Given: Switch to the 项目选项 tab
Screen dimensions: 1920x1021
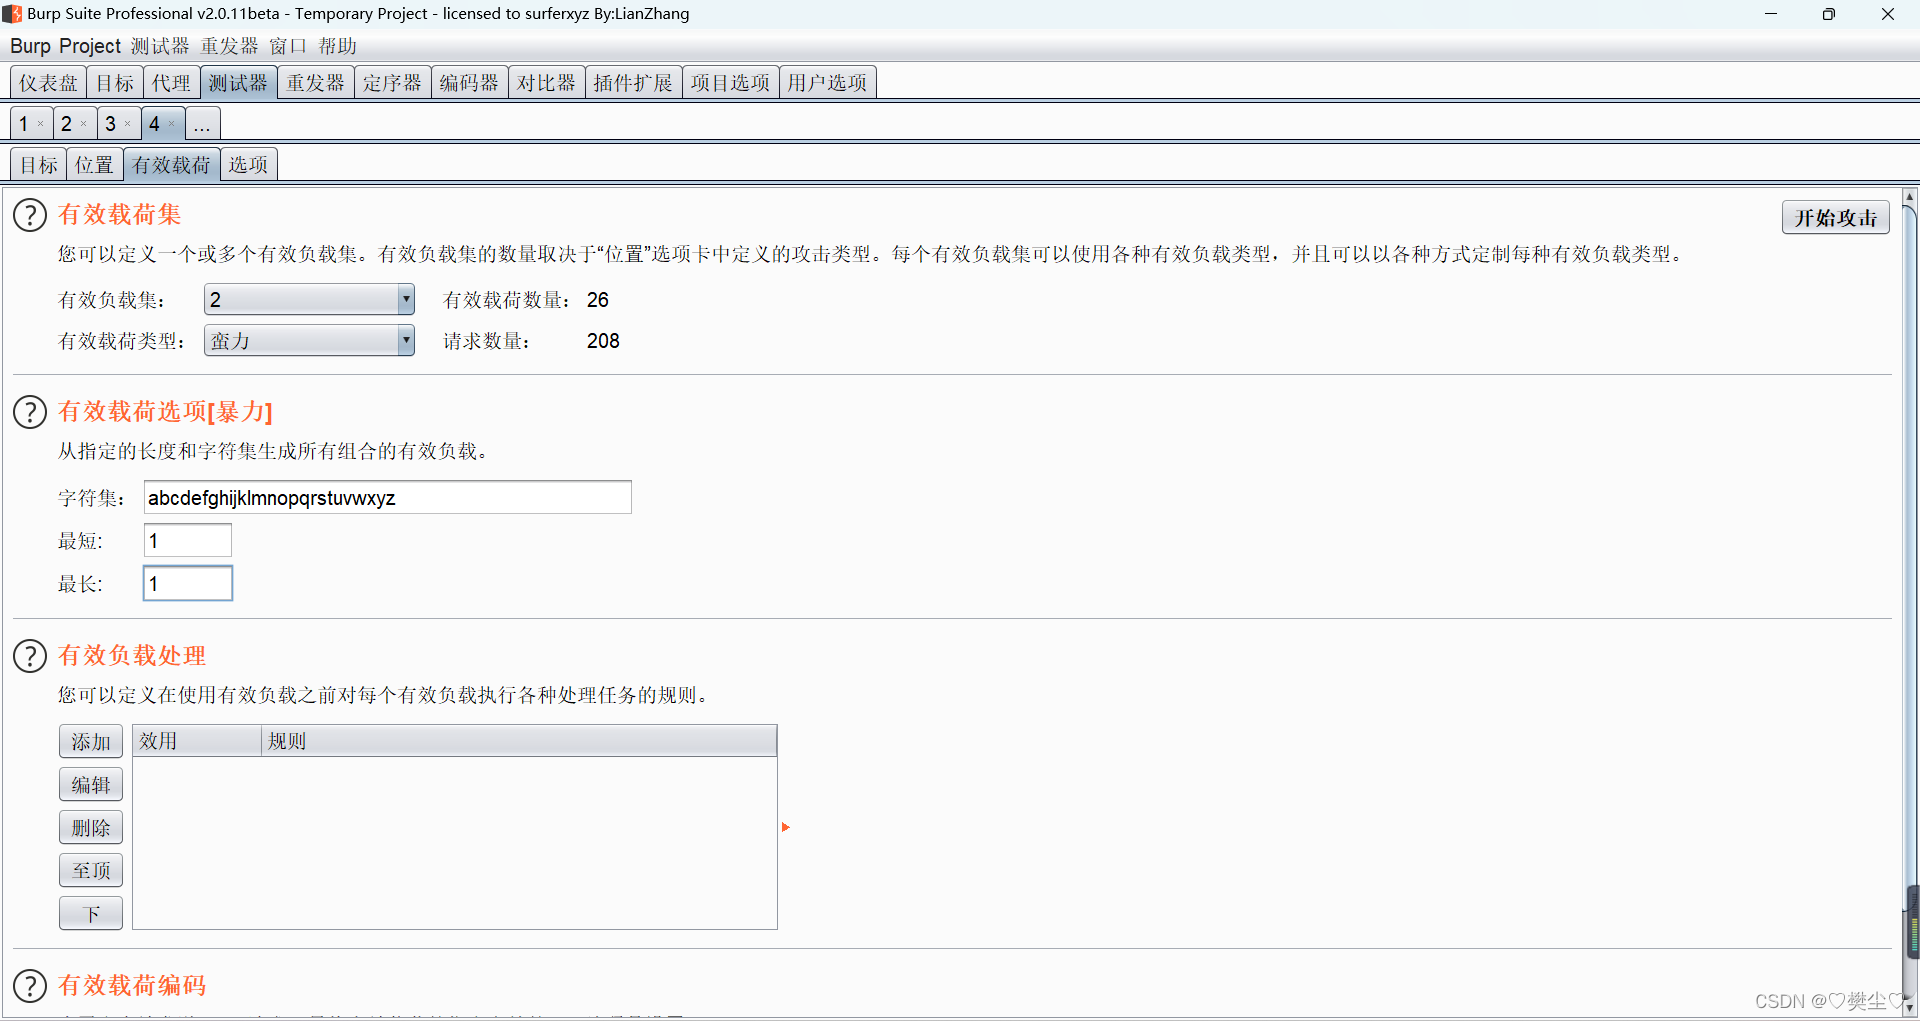Looking at the screenshot, I should (730, 83).
